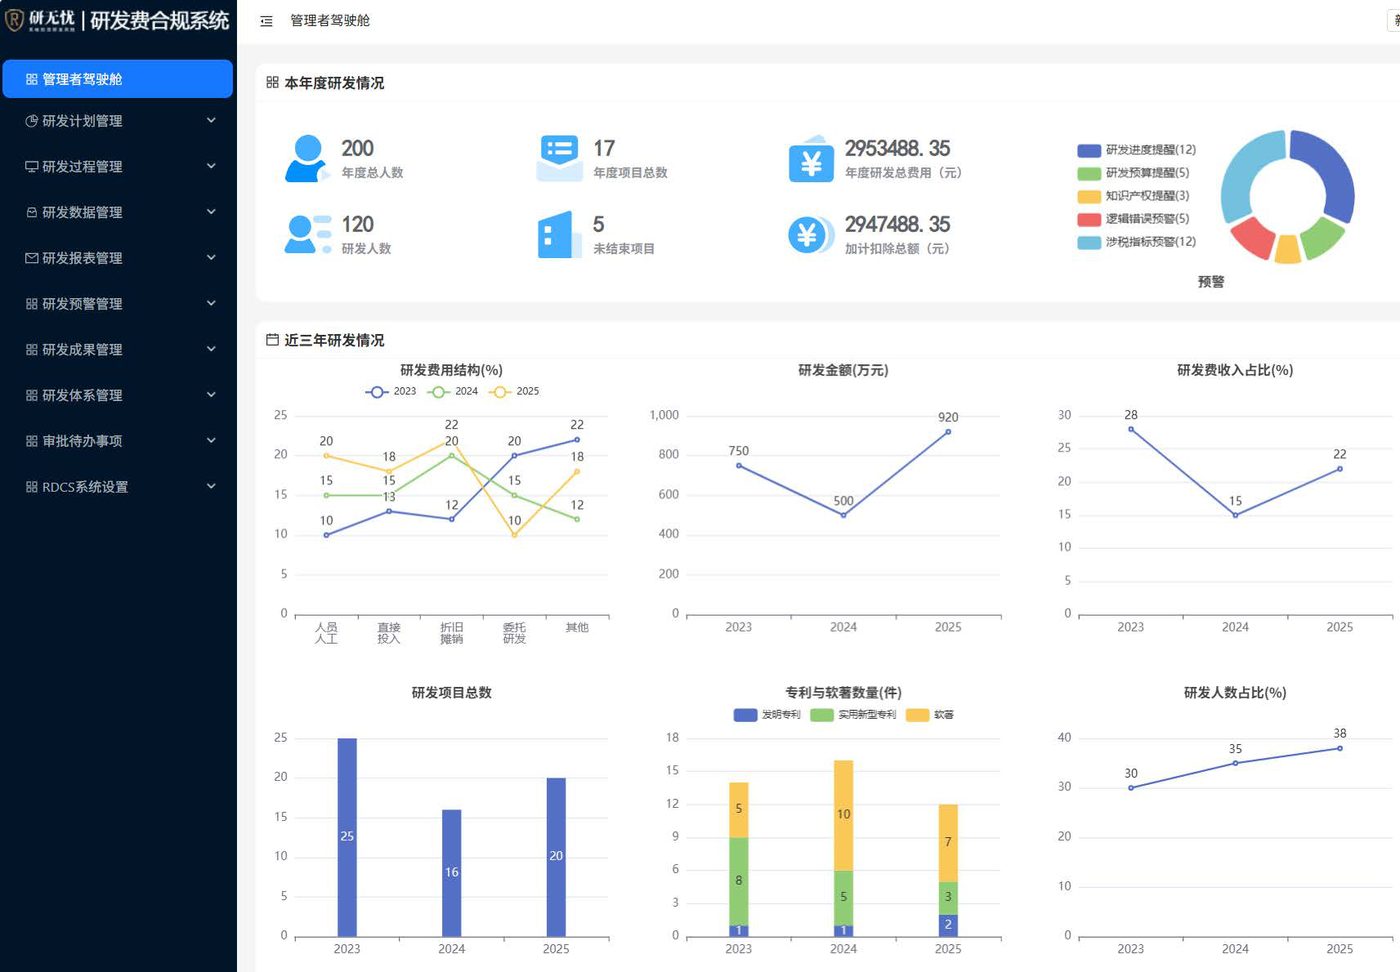Click the 研发数据管理 menu icon
Image resolution: width=1400 pixels, height=972 pixels.
(x=32, y=213)
